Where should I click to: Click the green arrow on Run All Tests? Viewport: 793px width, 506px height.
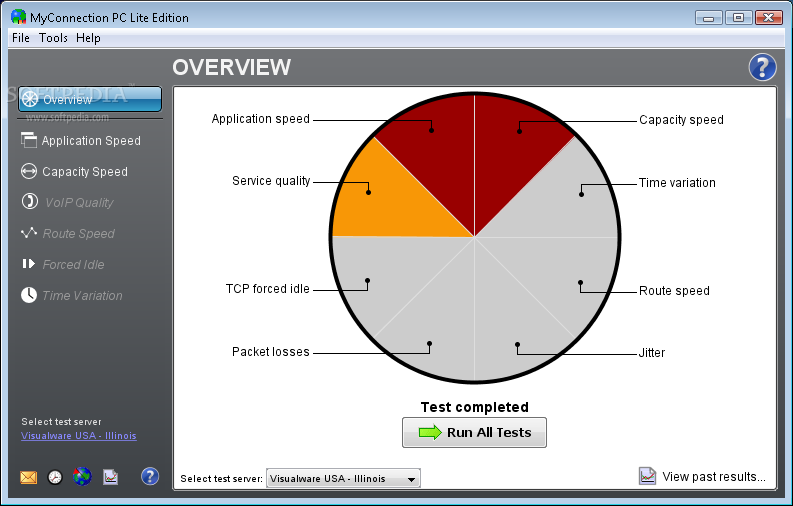(x=430, y=432)
